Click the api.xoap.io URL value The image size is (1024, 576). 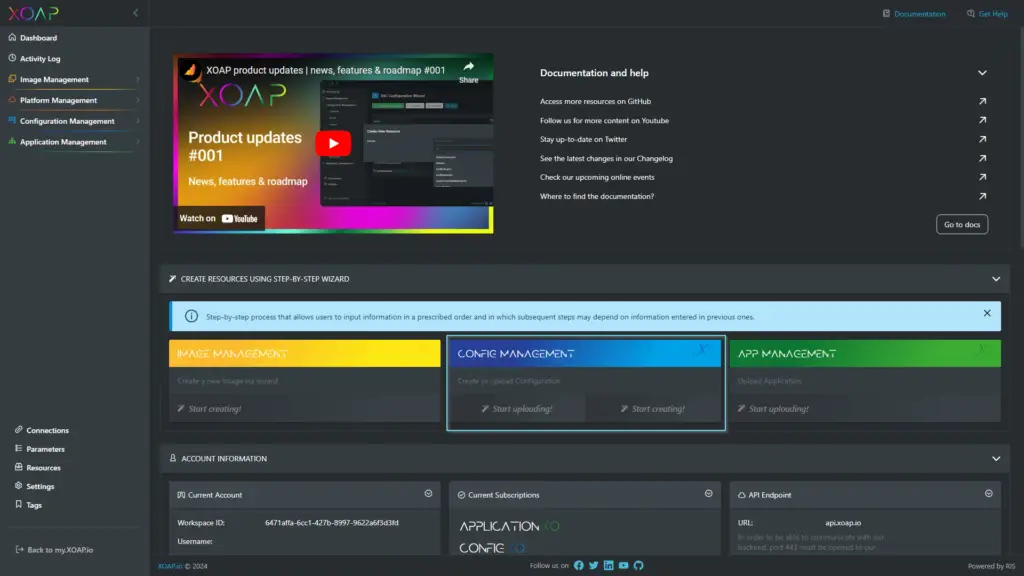(x=843, y=523)
